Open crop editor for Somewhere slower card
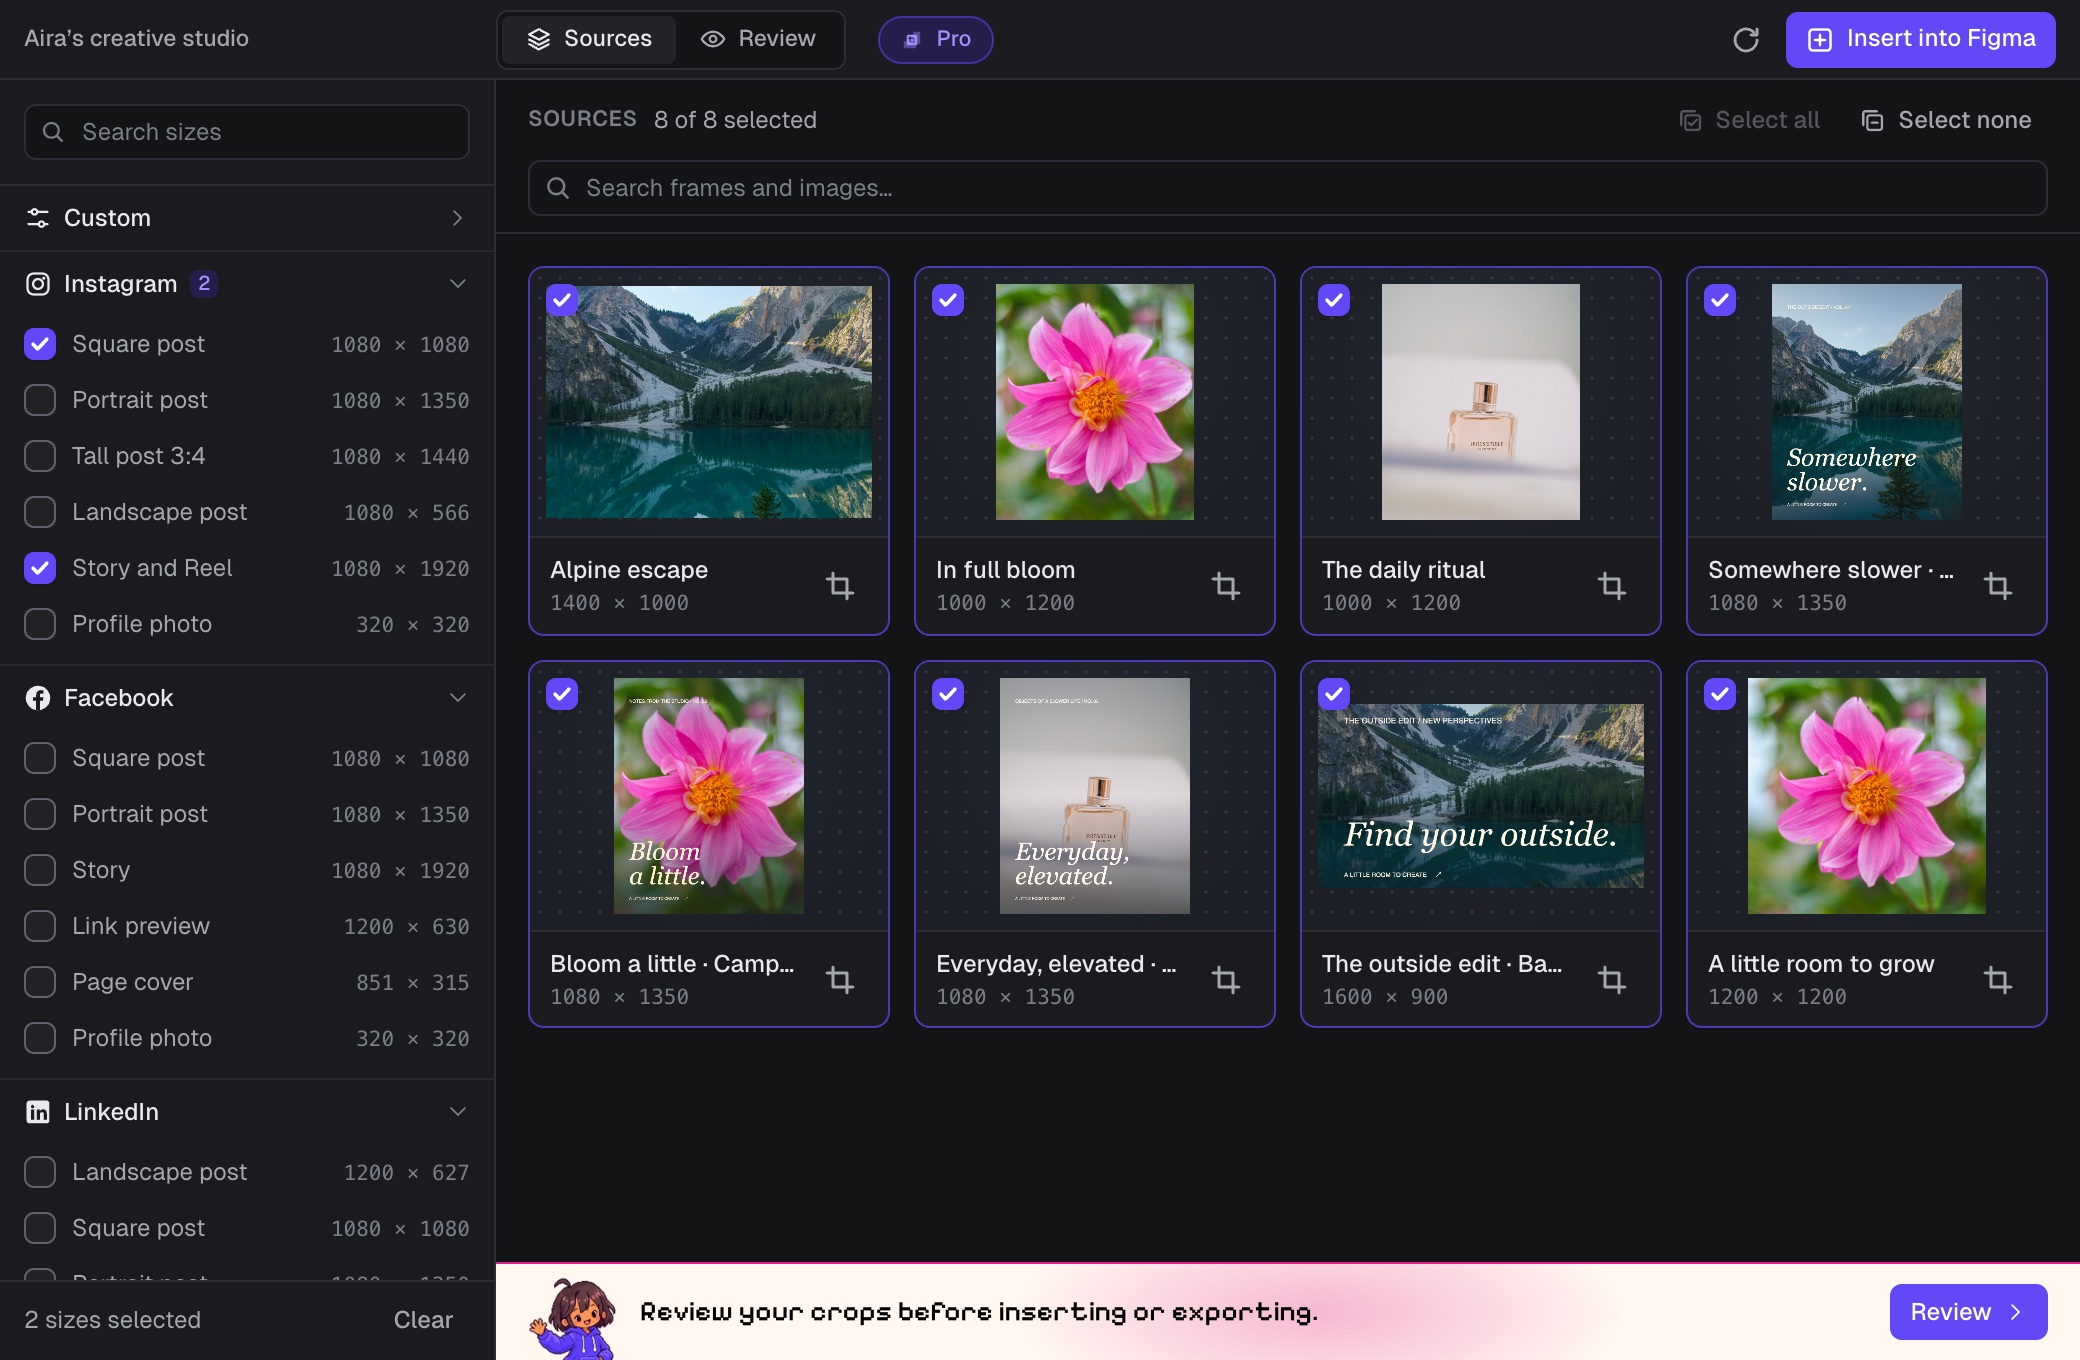The height and width of the screenshot is (1360, 2080). (1998, 585)
